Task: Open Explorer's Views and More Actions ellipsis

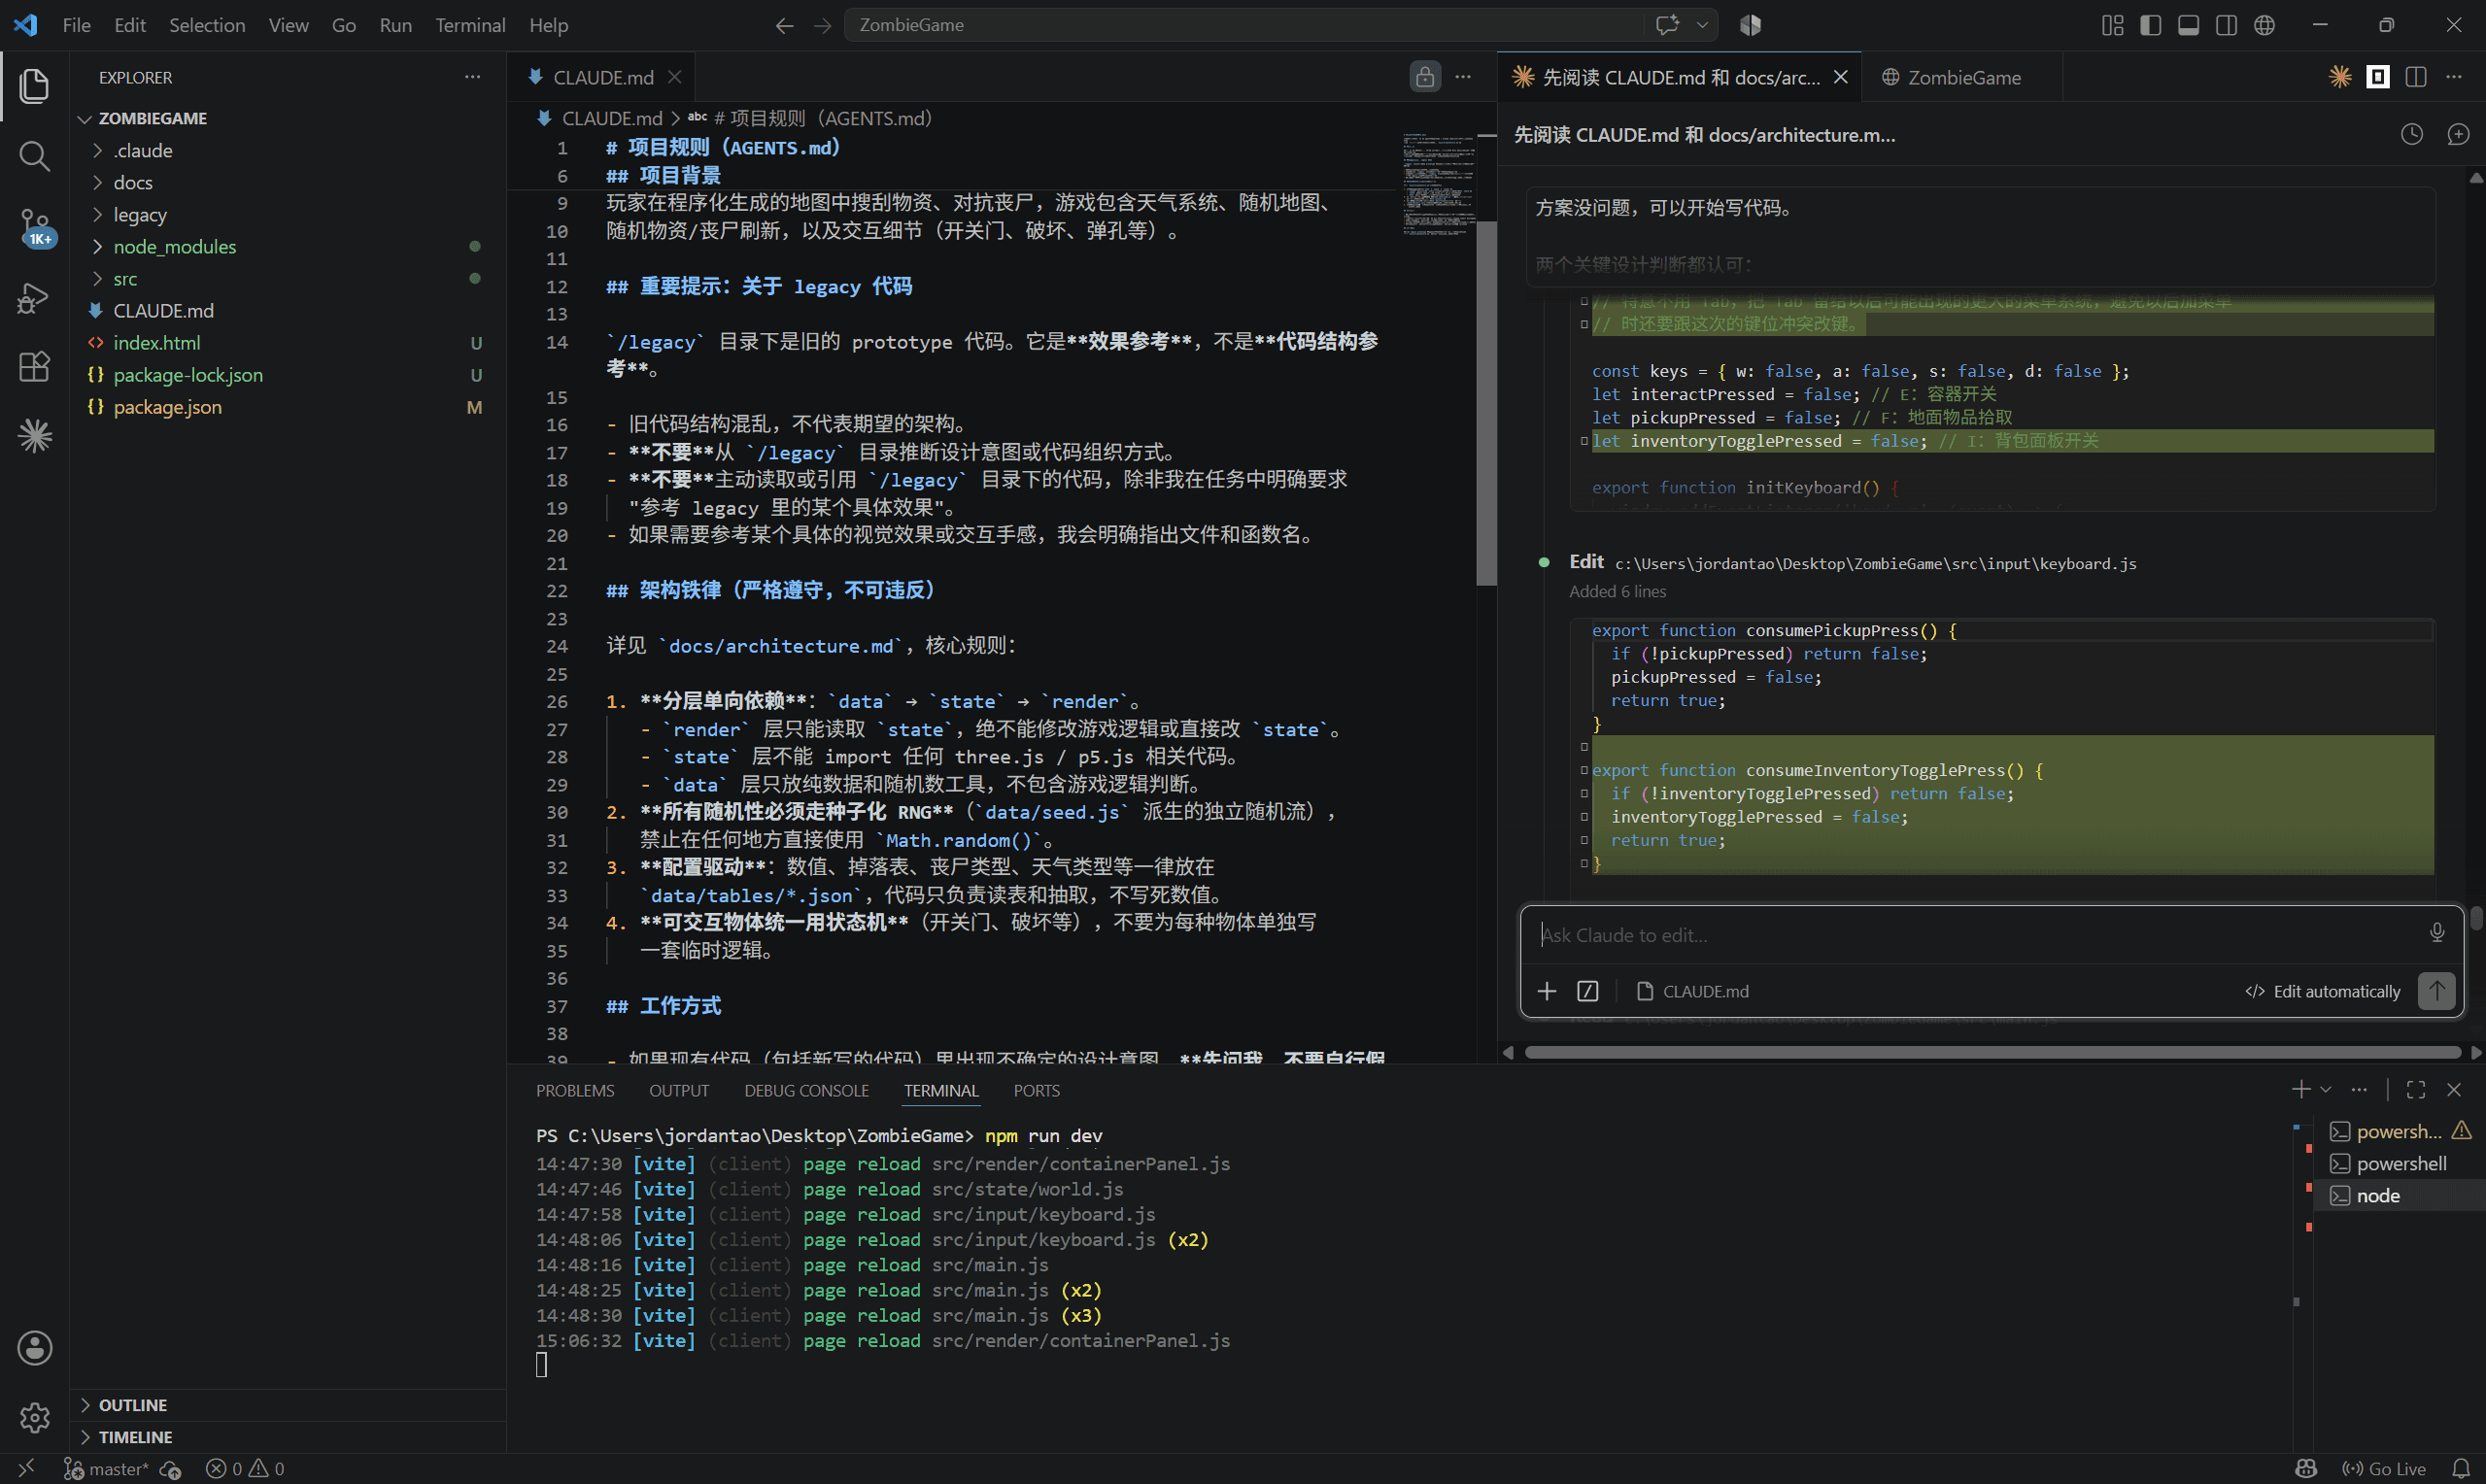Action: click(472, 77)
